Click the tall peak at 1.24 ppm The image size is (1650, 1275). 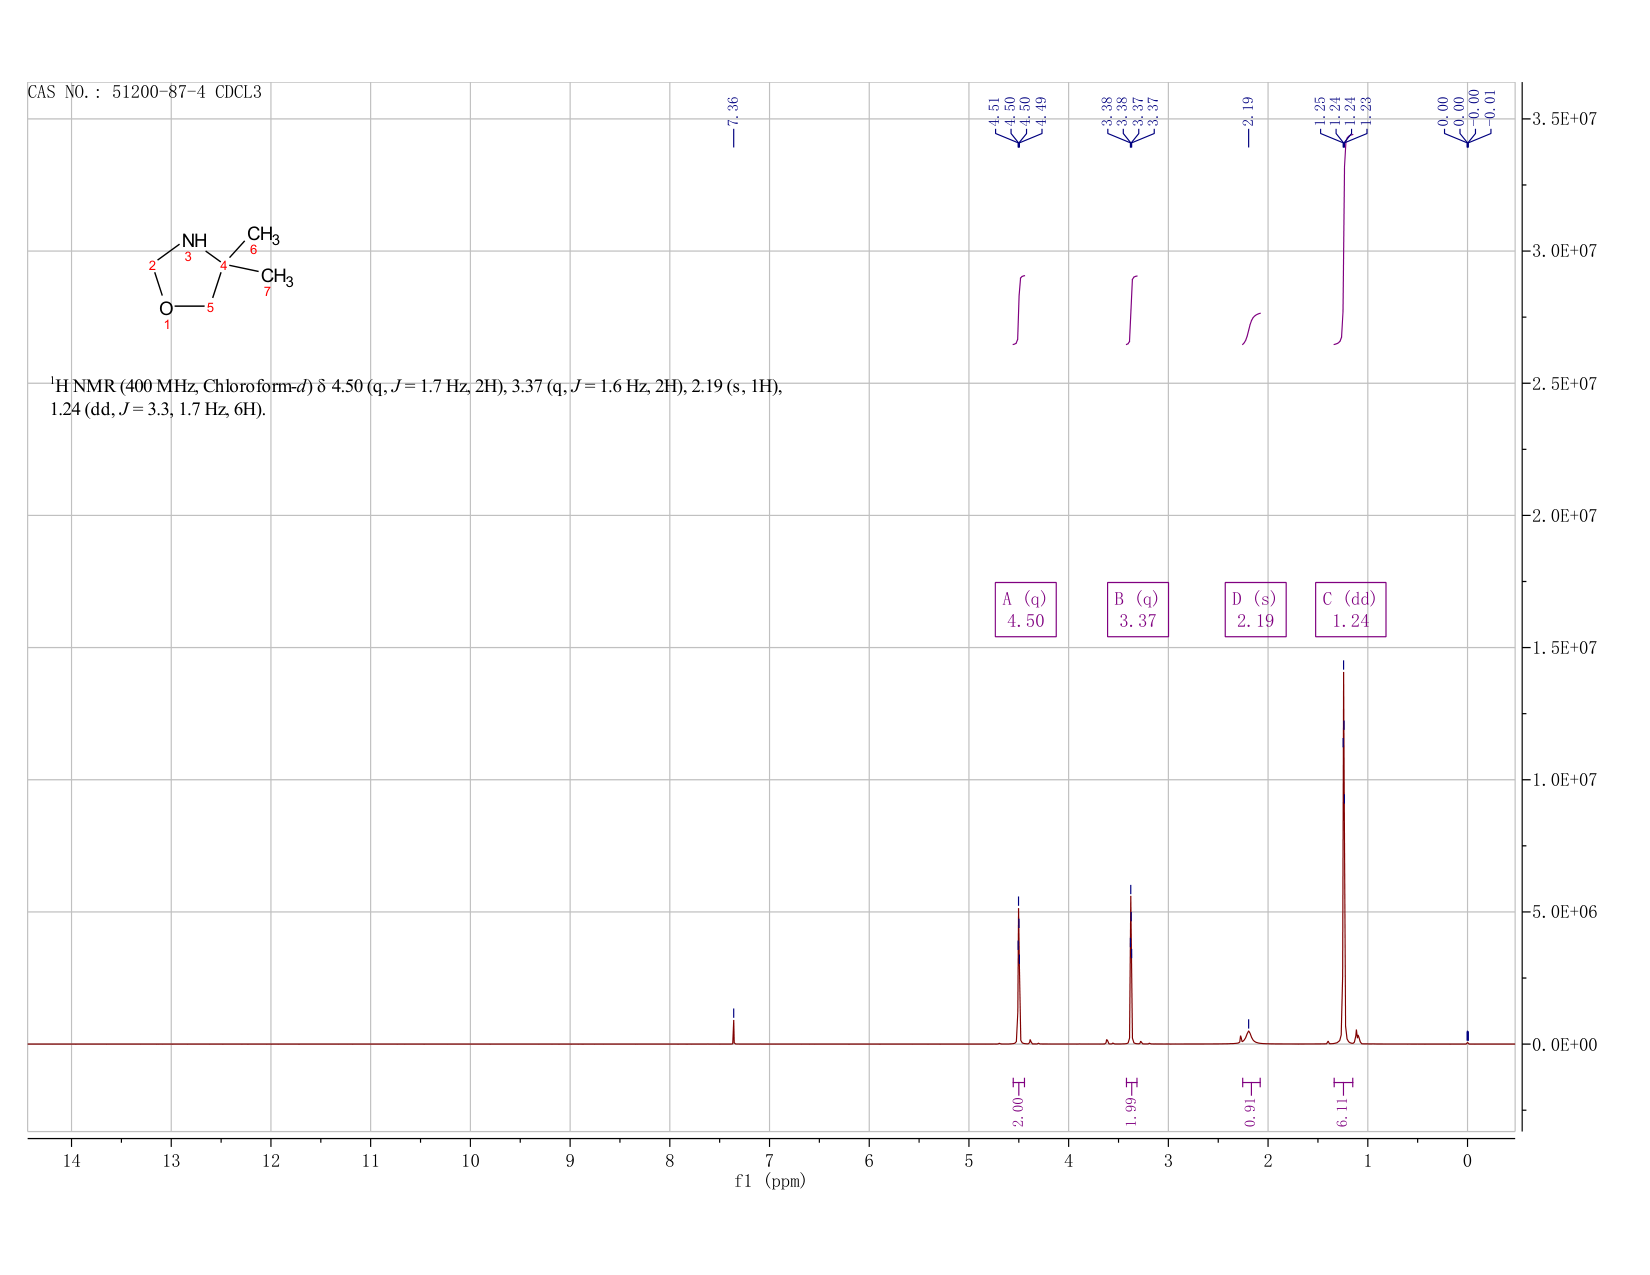click(x=1343, y=860)
